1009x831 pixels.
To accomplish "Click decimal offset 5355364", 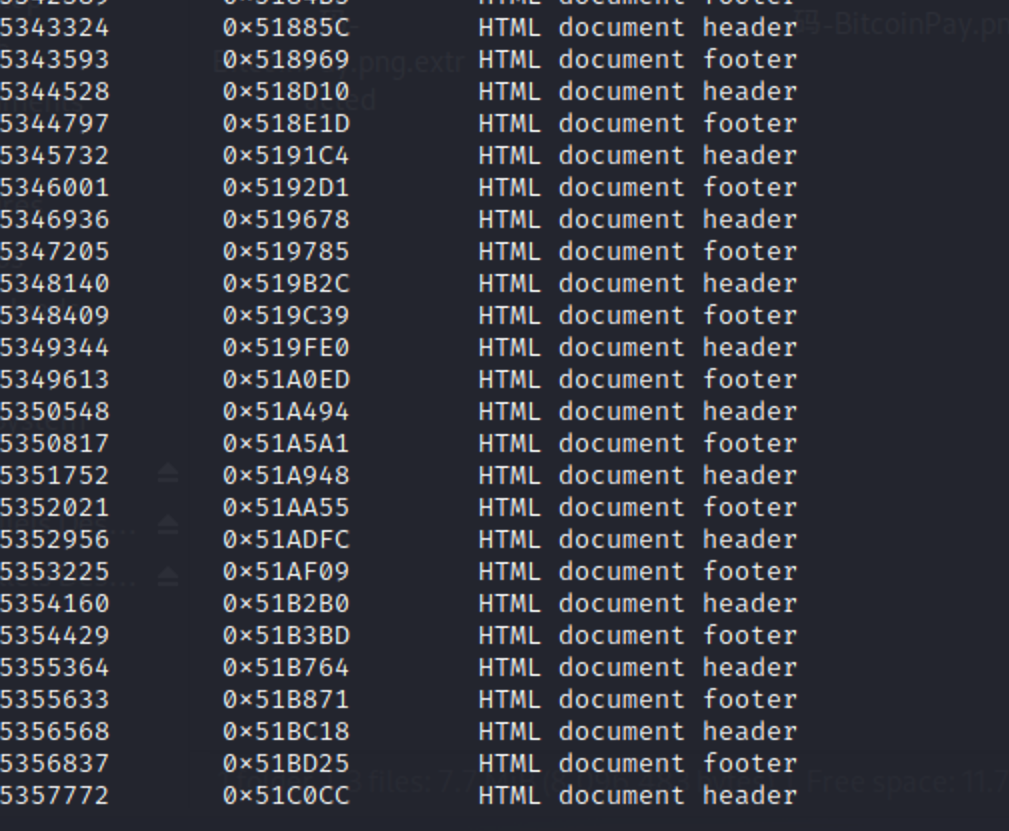I will pyautogui.click(x=54, y=667).
